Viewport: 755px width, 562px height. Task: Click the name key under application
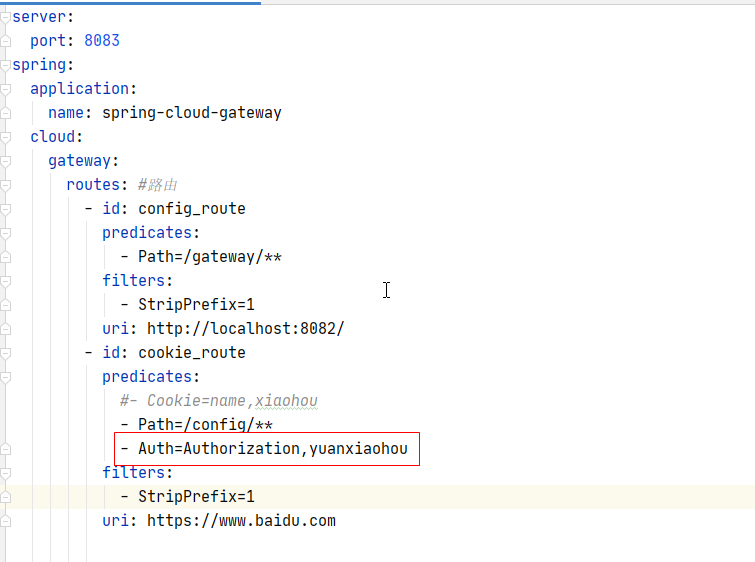pos(66,113)
